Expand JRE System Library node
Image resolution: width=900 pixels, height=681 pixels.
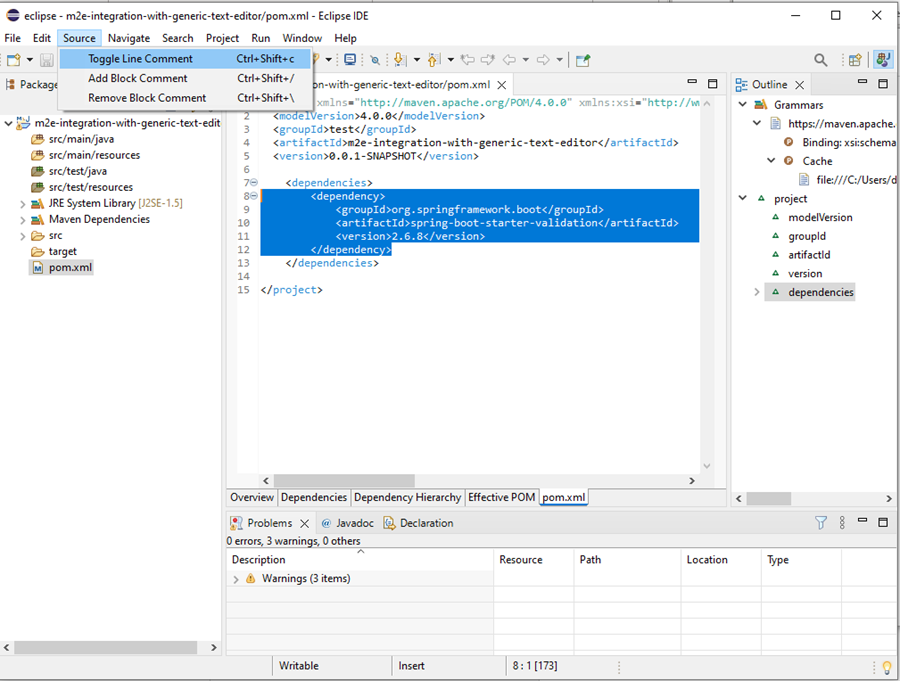(22, 204)
